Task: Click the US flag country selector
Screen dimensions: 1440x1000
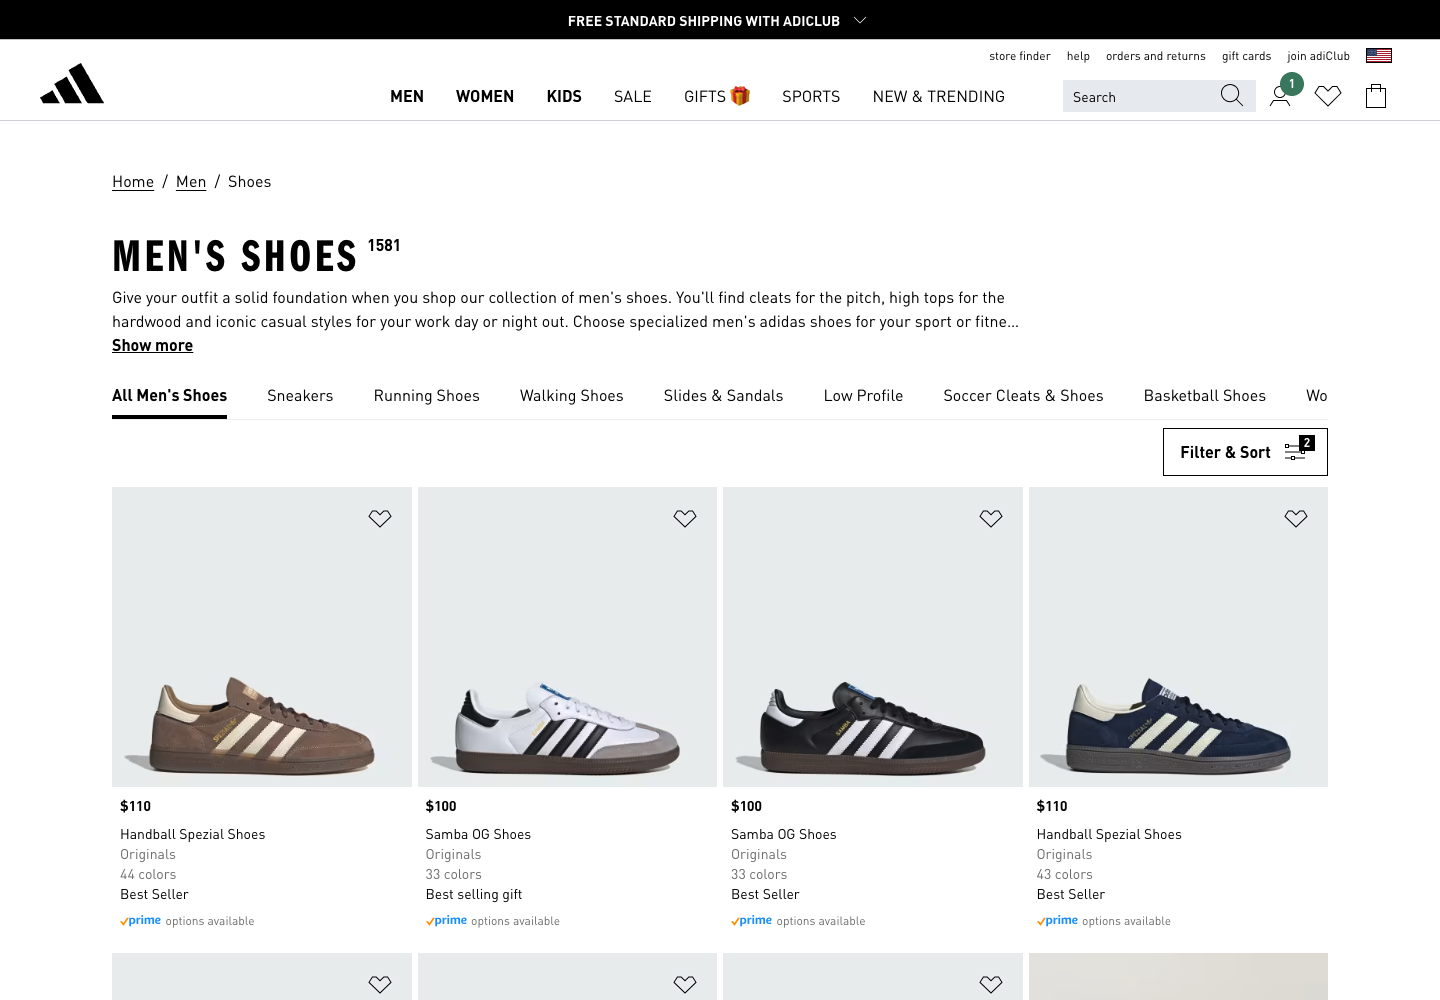Action: [1379, 56]
